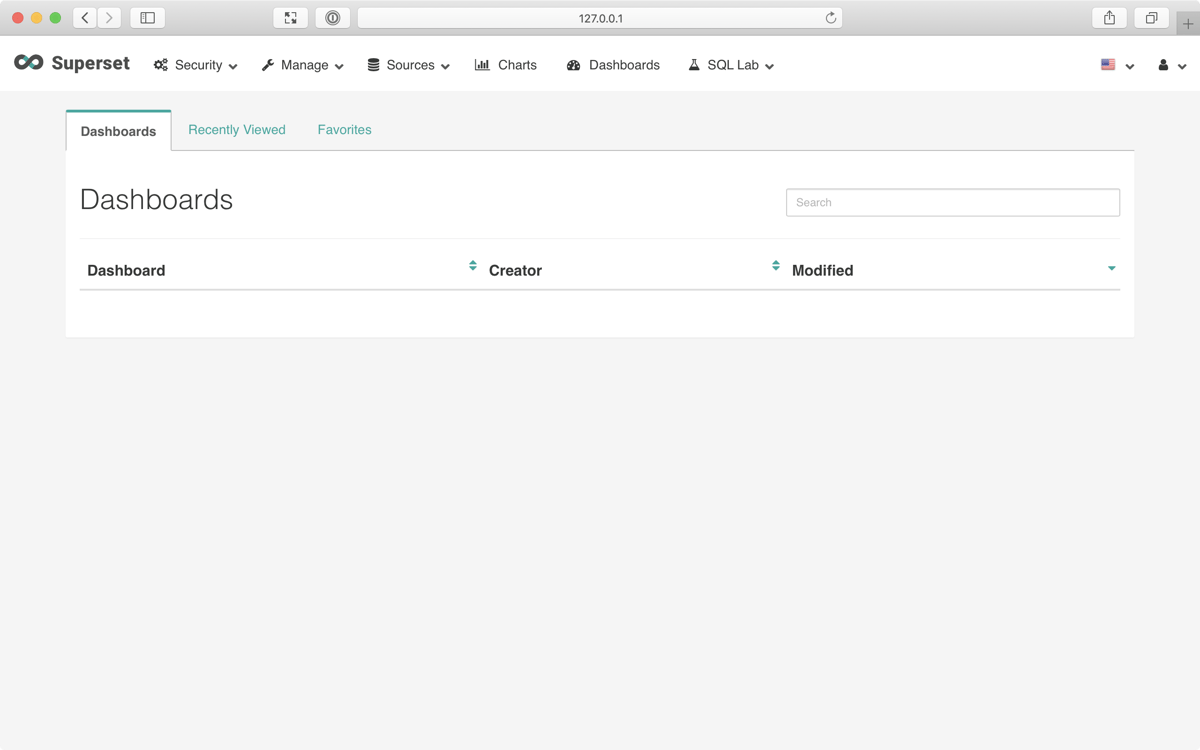Select the Dashboards navigation icon
Viewport: 1200px width, 750px height.
point(573,64)
